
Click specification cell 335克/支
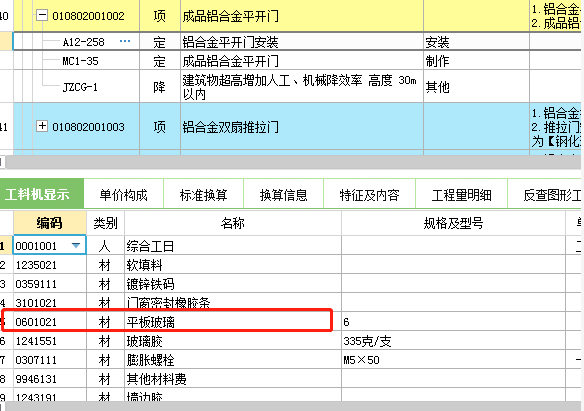[x=453, y=341]
